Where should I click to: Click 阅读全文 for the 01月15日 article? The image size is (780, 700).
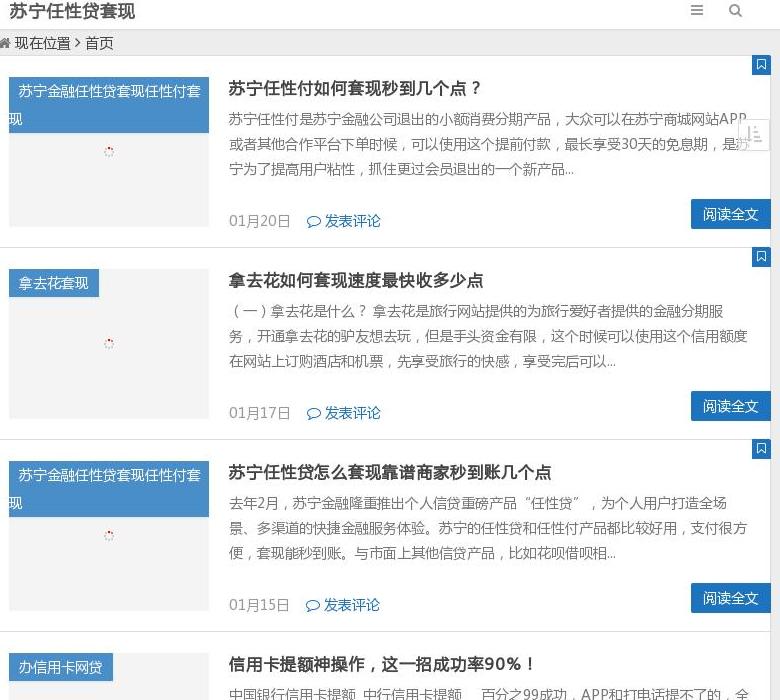730,598
